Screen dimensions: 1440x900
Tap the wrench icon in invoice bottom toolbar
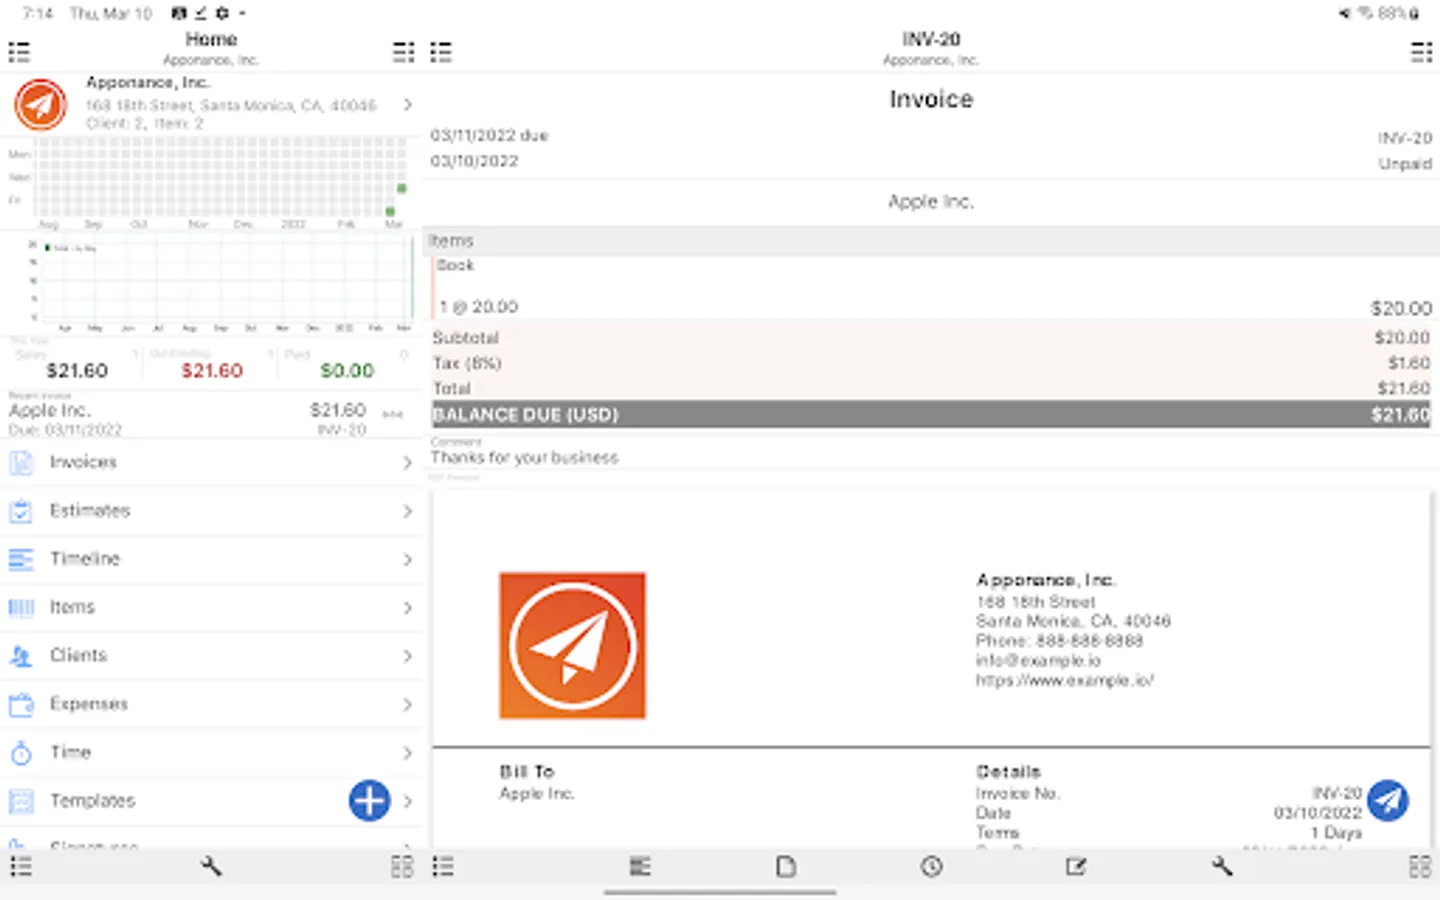[x=1222, y=866]
